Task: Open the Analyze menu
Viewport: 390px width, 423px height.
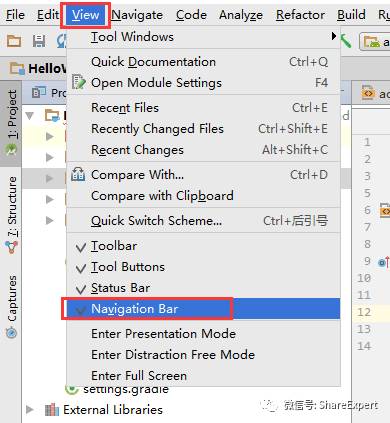Action: pyautogui.click(x=241, y=15)
